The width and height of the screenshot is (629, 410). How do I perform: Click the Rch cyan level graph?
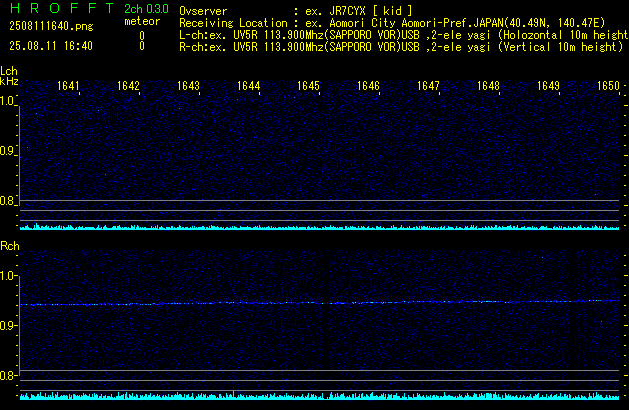[x=320, y=396]
